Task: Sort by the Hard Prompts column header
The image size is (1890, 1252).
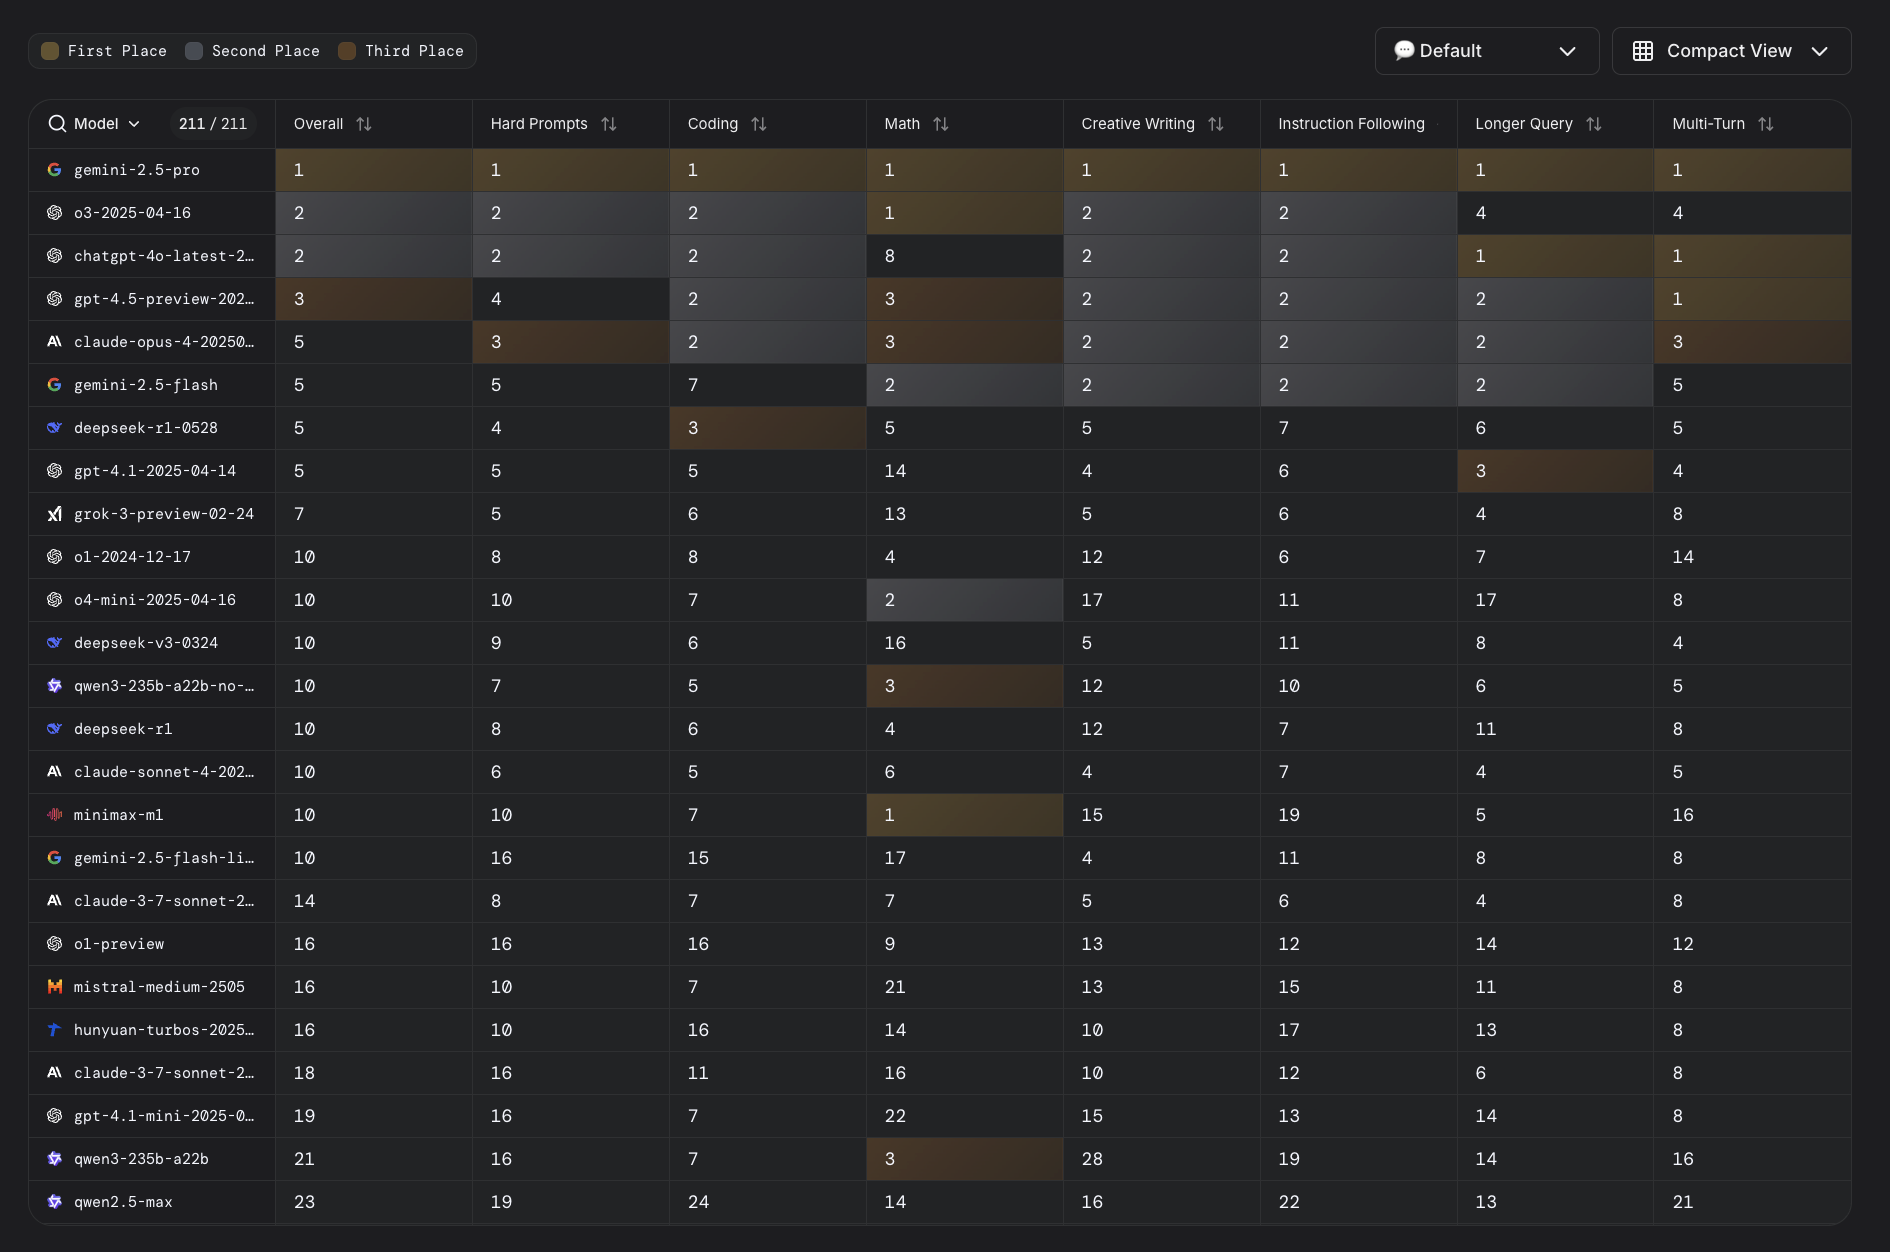Action: pos(539,124)
